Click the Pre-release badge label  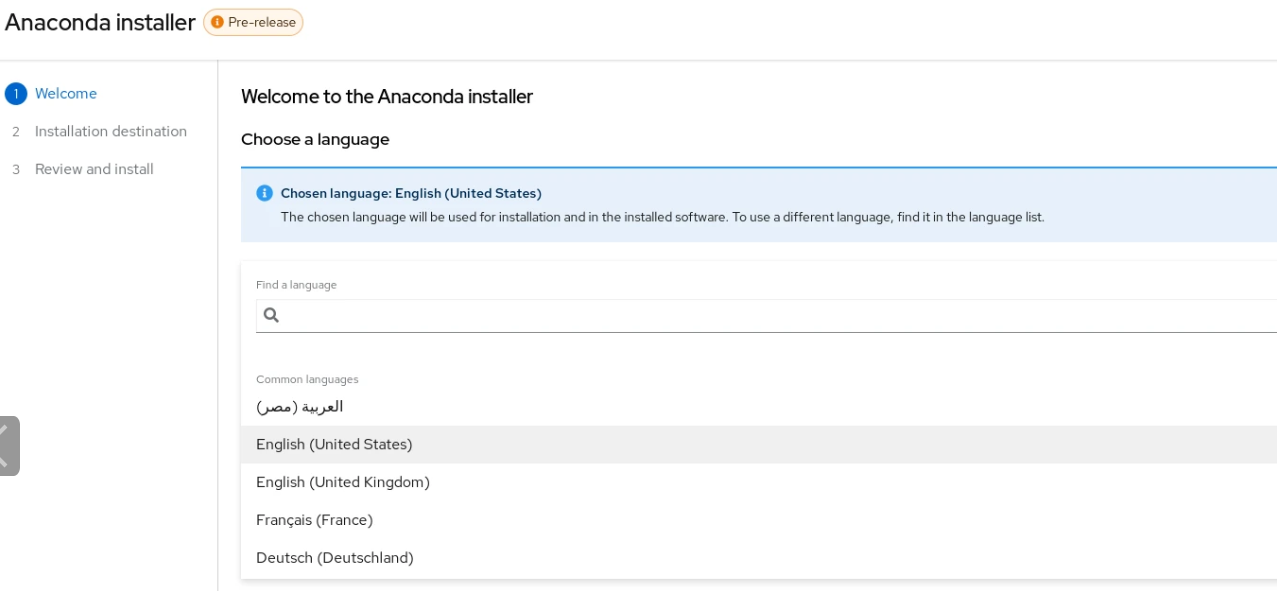(261, 22)
